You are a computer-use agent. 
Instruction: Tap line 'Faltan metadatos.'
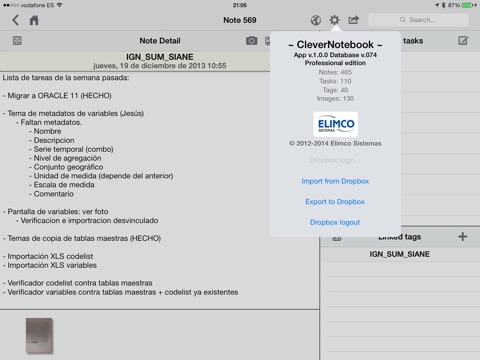(49, 122)
